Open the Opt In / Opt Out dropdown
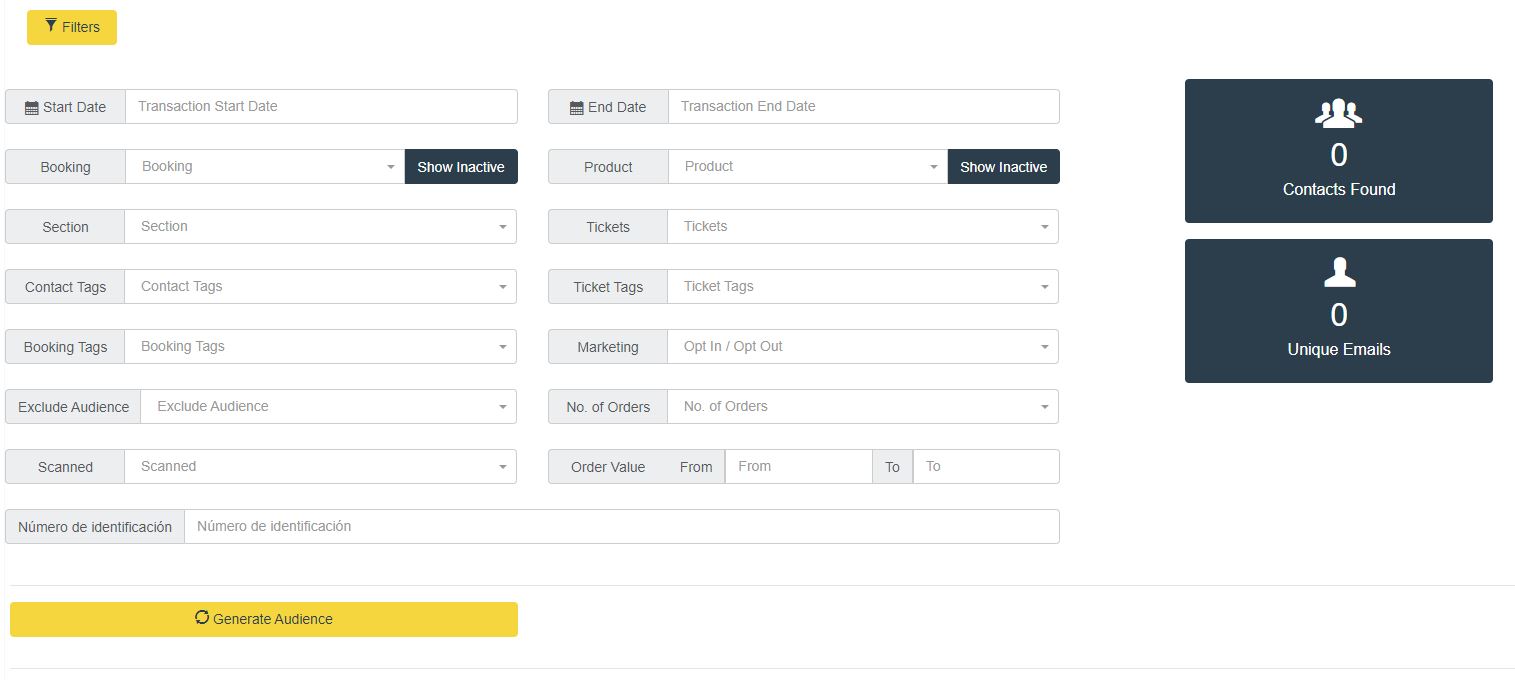Viewport: 1515px width, 680px height. (863, 347)
